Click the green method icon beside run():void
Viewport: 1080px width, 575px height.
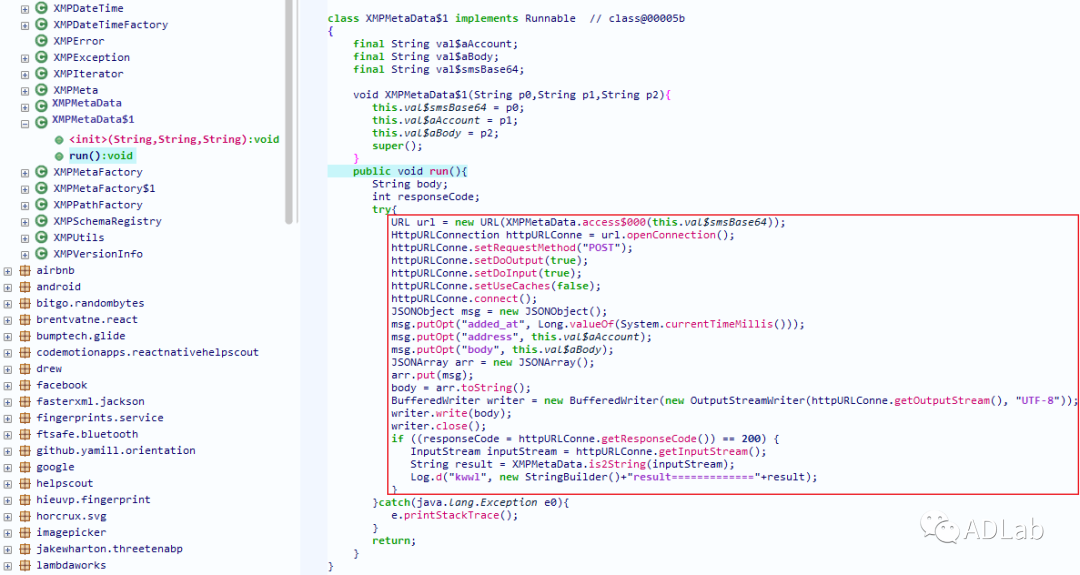point(59,155)
